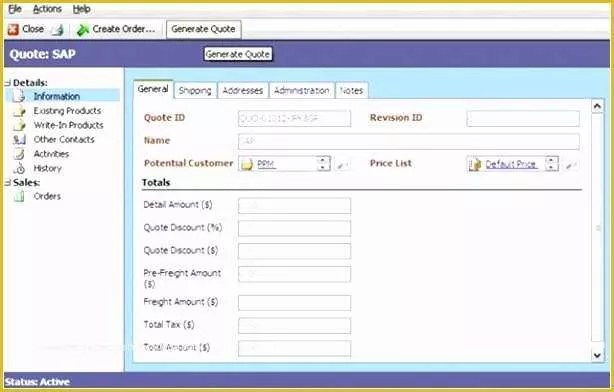Open History via its clock icon

(x=19, y=168)
